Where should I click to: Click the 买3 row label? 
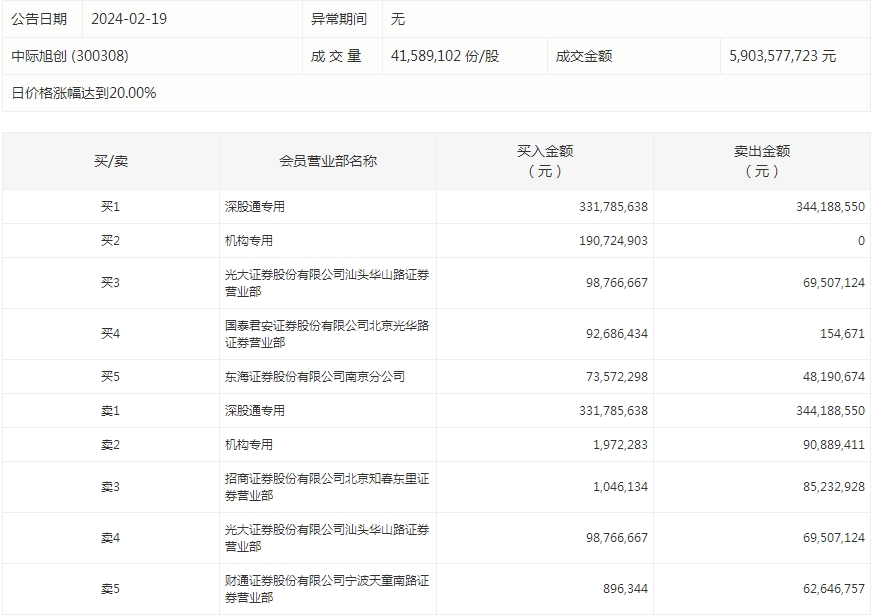coord(111,283)
